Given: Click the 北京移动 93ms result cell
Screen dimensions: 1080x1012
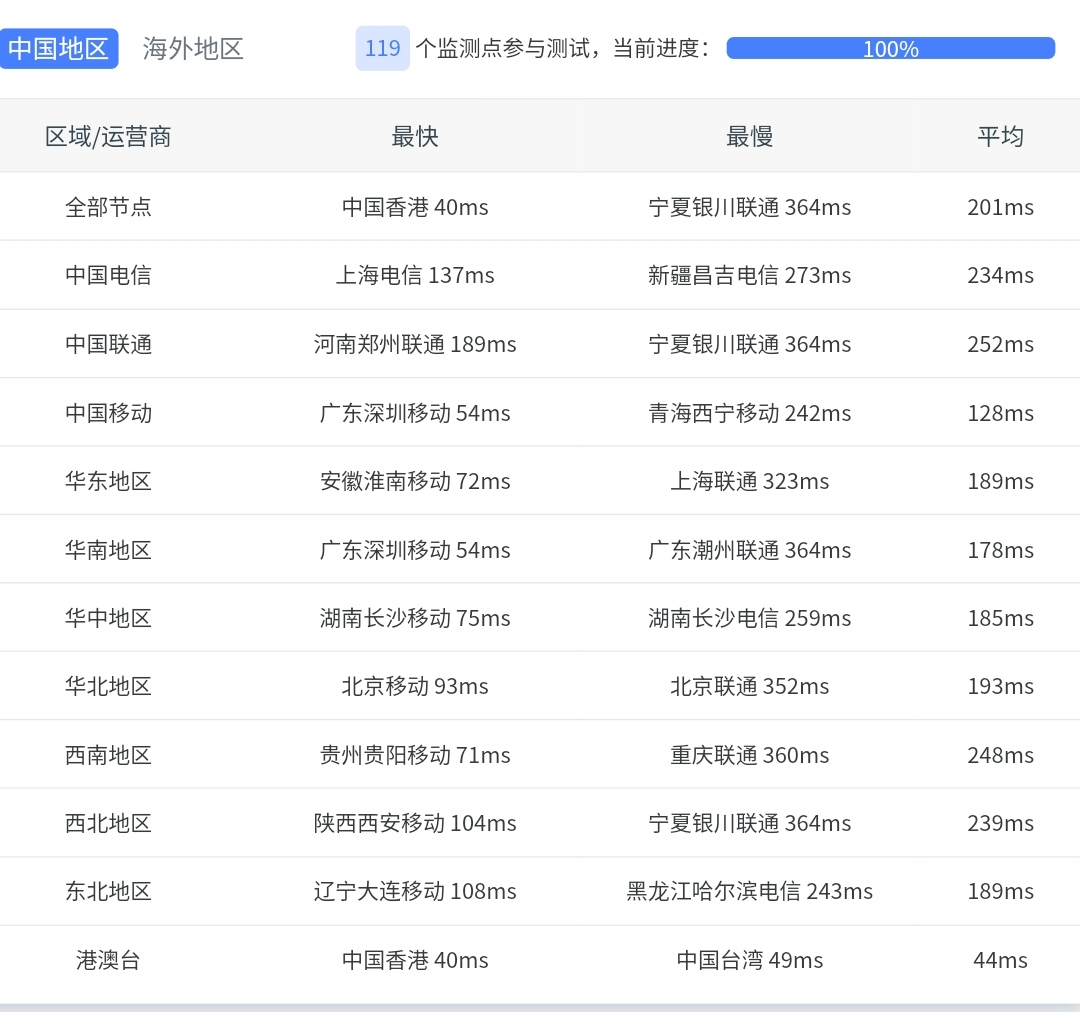Looking at the screenshot, I should [x=415, y=686].
